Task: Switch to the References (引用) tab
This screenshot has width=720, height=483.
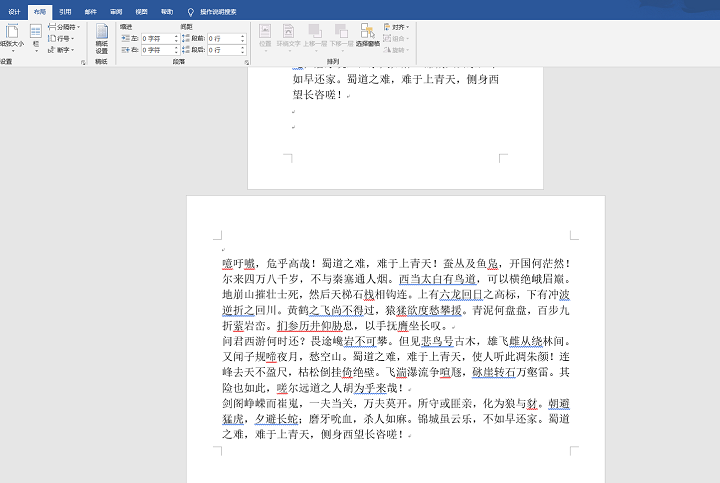Action: coord(65,12)
